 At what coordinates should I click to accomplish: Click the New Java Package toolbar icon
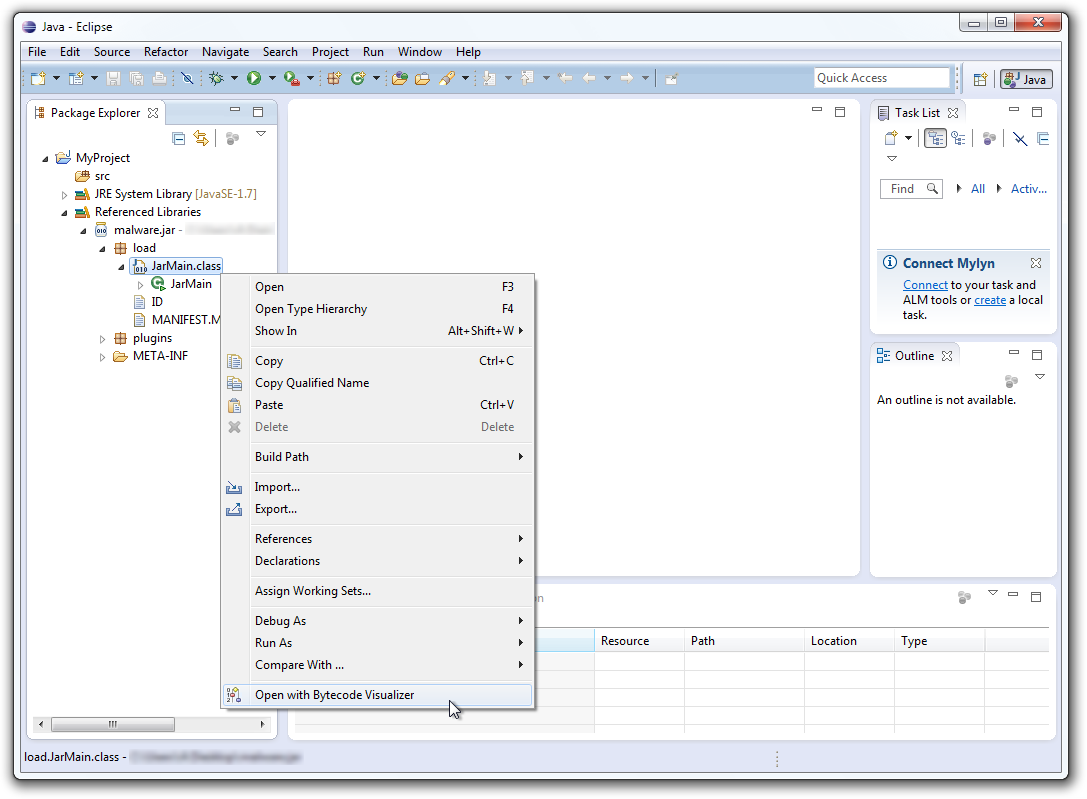334,78
